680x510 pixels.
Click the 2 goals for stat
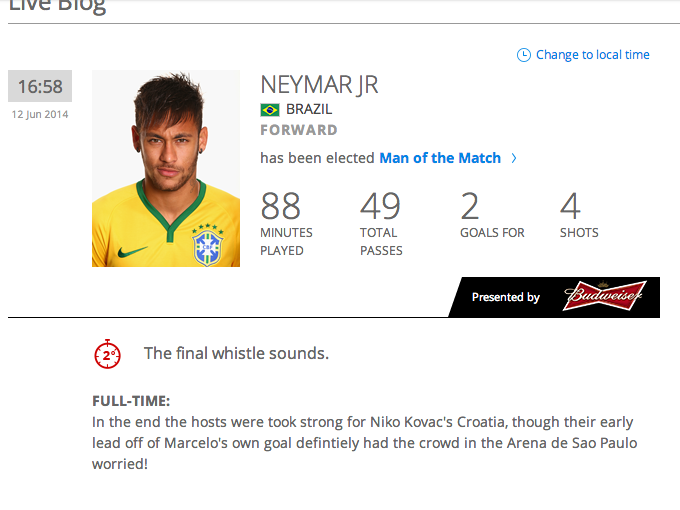492,216
